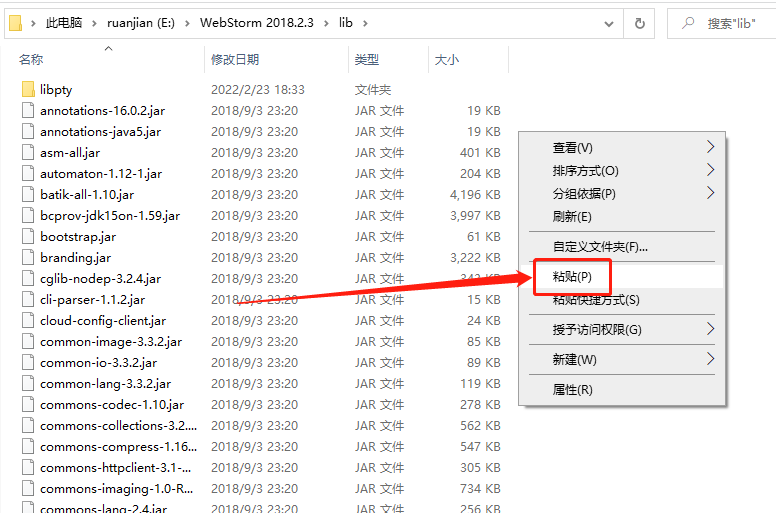Choose 自定义文件夹(F)... menu entry
The image size is (776, 513).
622,247
